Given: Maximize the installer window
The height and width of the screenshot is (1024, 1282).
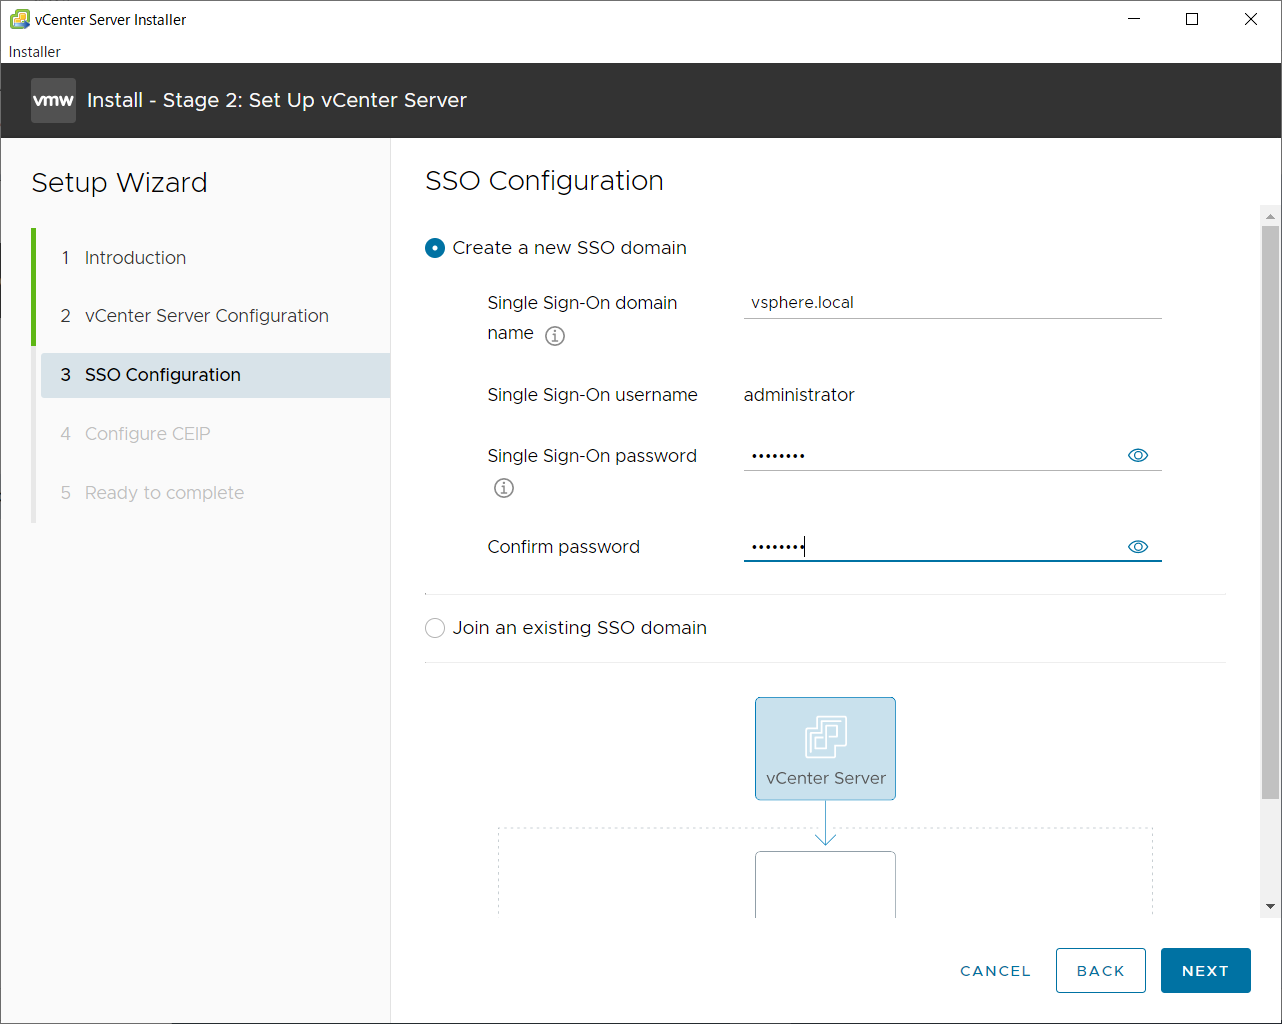Looking at the screenshot, I should click(x=1192, y=19).
